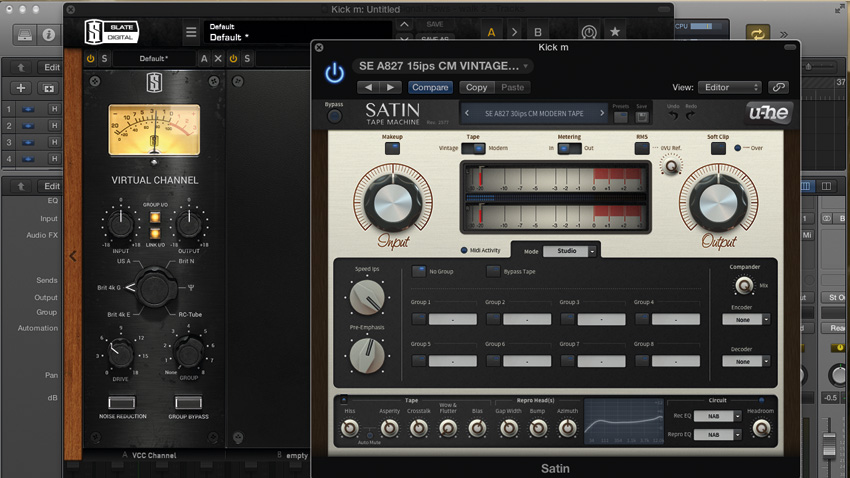Open the Repro EQ NAB dropdown
Screen dimensions: 850x478
click(718, 435)
